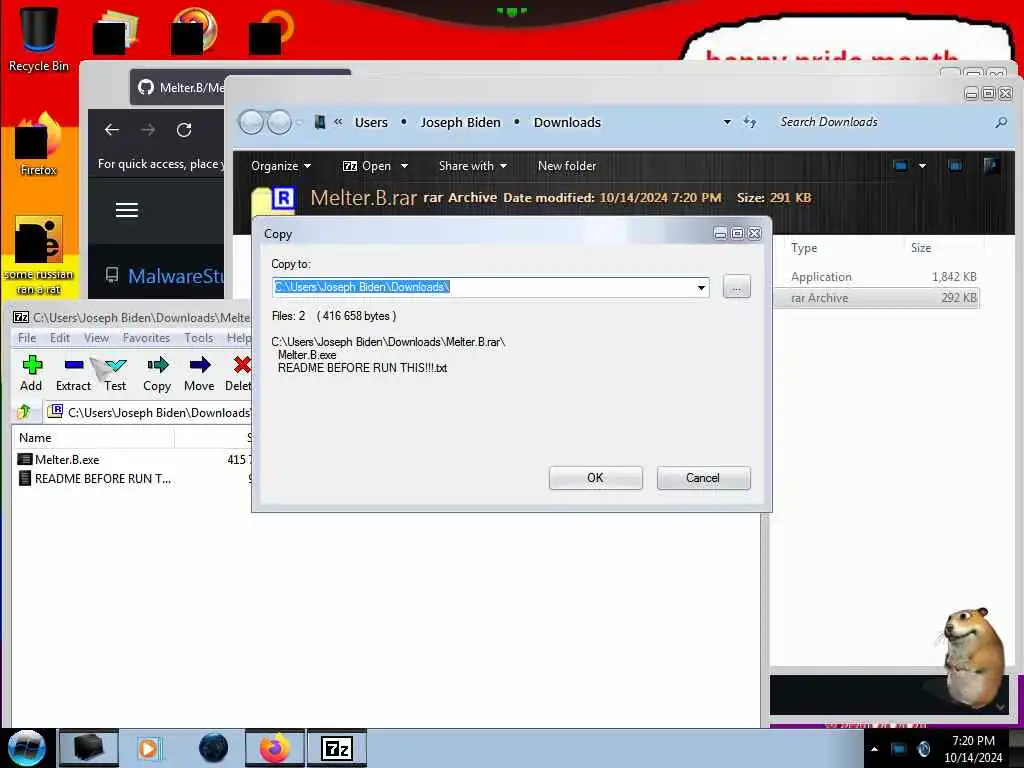Click the browser forward arrow
Viewport: 1024px width, 768px height.
pos(148,130)
